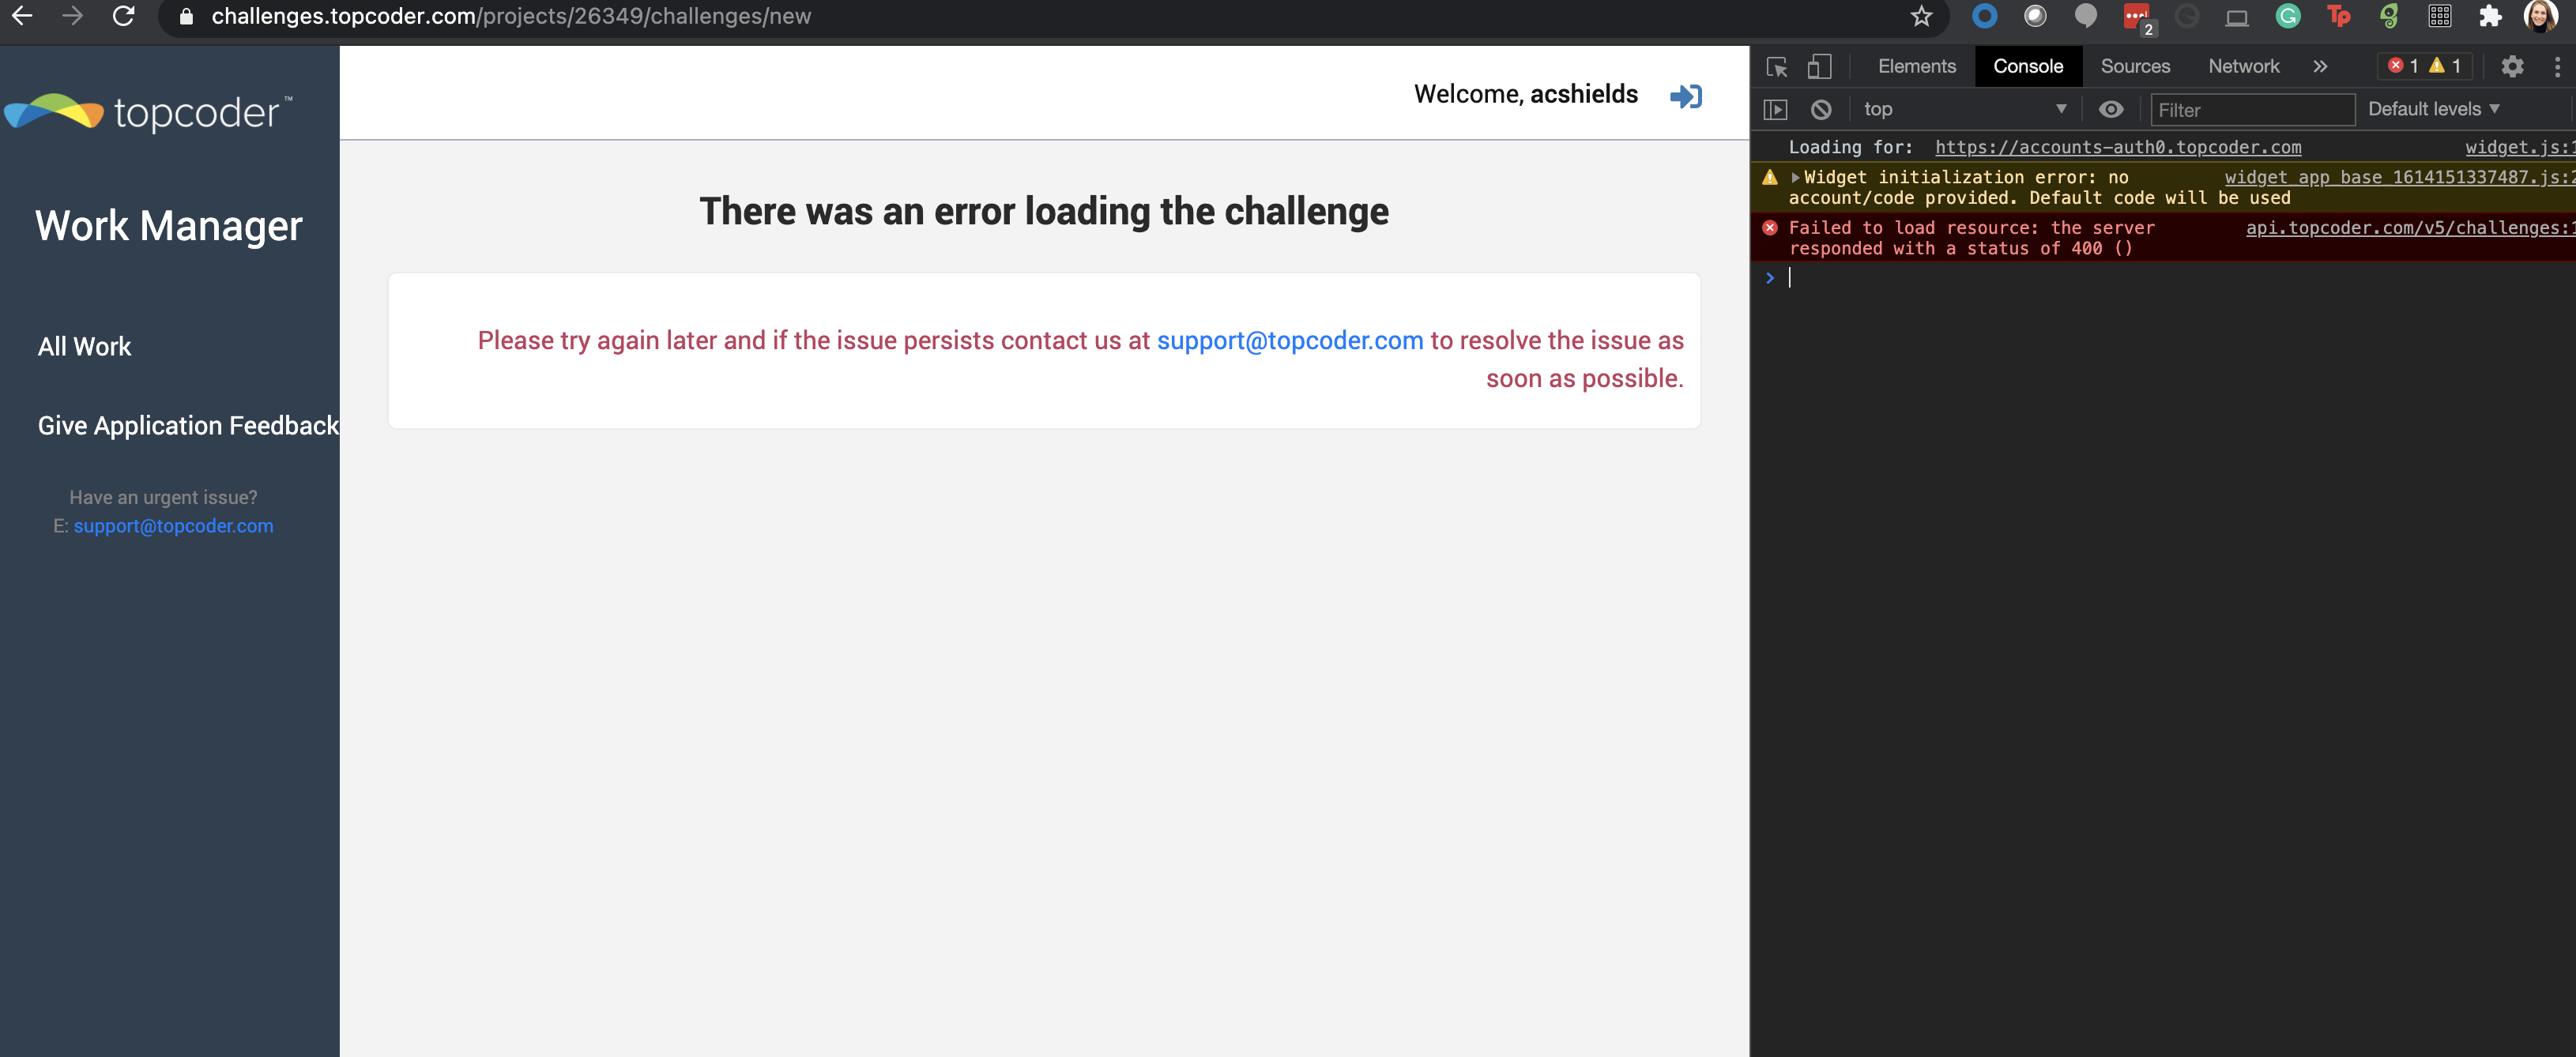This screenshot has height=1057, width=2576.
Task: Click the Grammarly extension icon
Action: (2288, 16)
